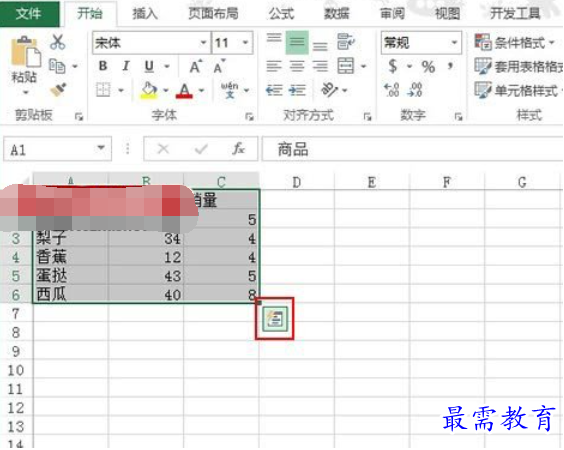Select column D header
This screenshot has width=564, height=450.
(296, 182)
